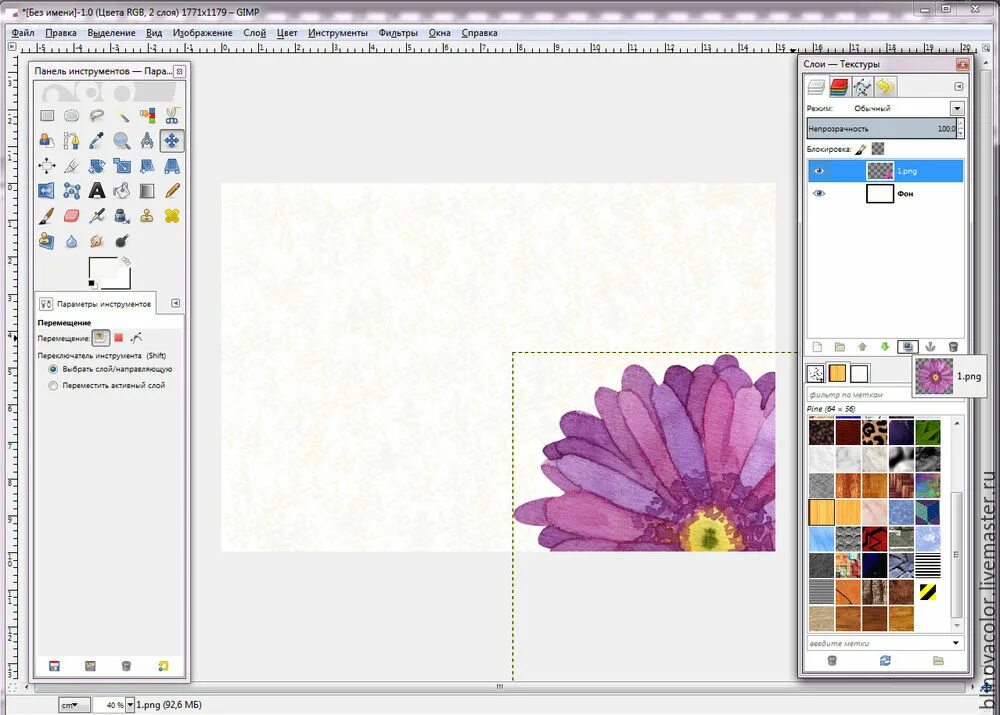Raise the layer with up arrow
The width and height of the screenshot is (1000, 715).
[x=862, y=347]
